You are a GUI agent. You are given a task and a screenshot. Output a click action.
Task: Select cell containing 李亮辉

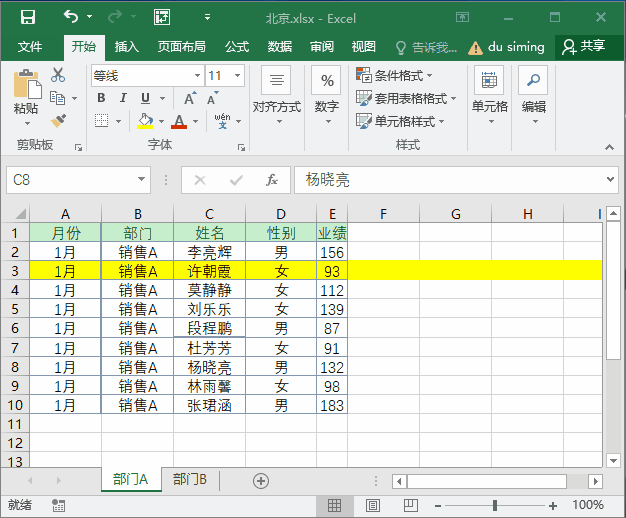click(x=209, y=252)
